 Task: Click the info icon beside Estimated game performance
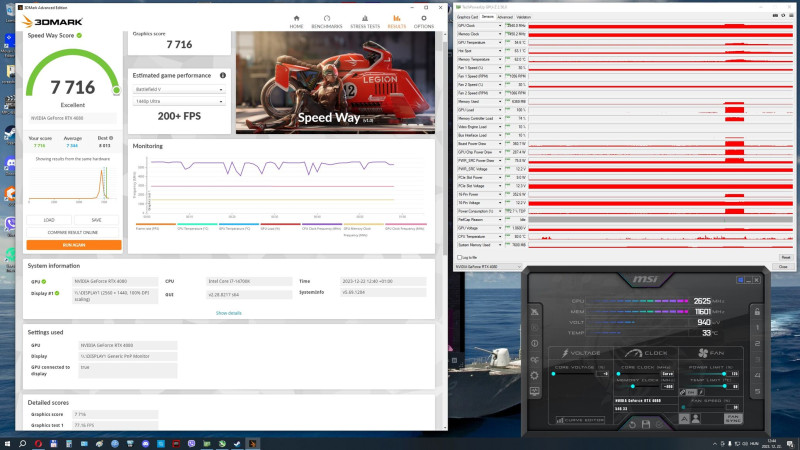tap(223, 75)
